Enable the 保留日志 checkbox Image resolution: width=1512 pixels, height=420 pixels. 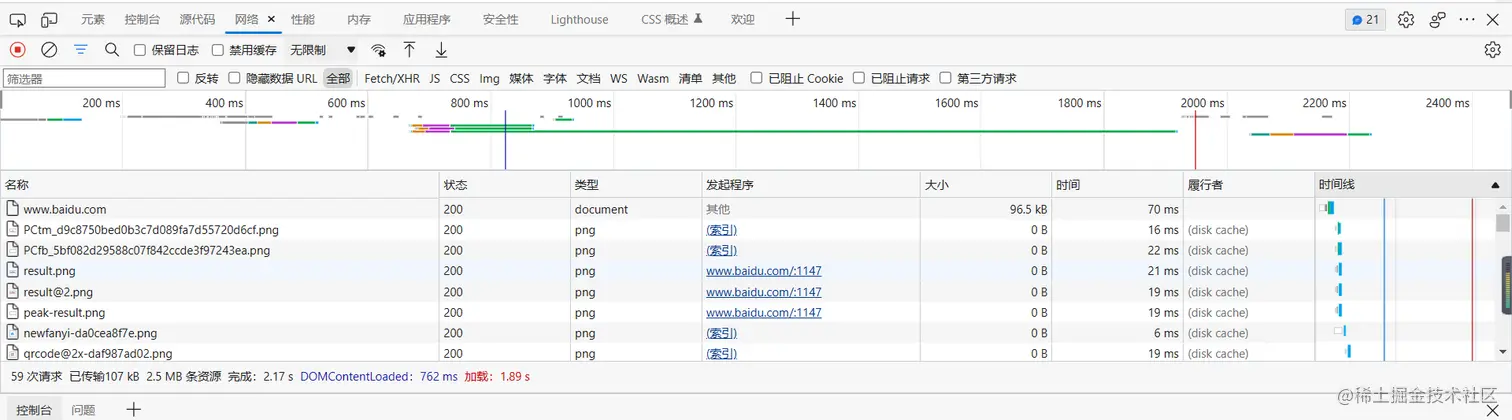140,50
